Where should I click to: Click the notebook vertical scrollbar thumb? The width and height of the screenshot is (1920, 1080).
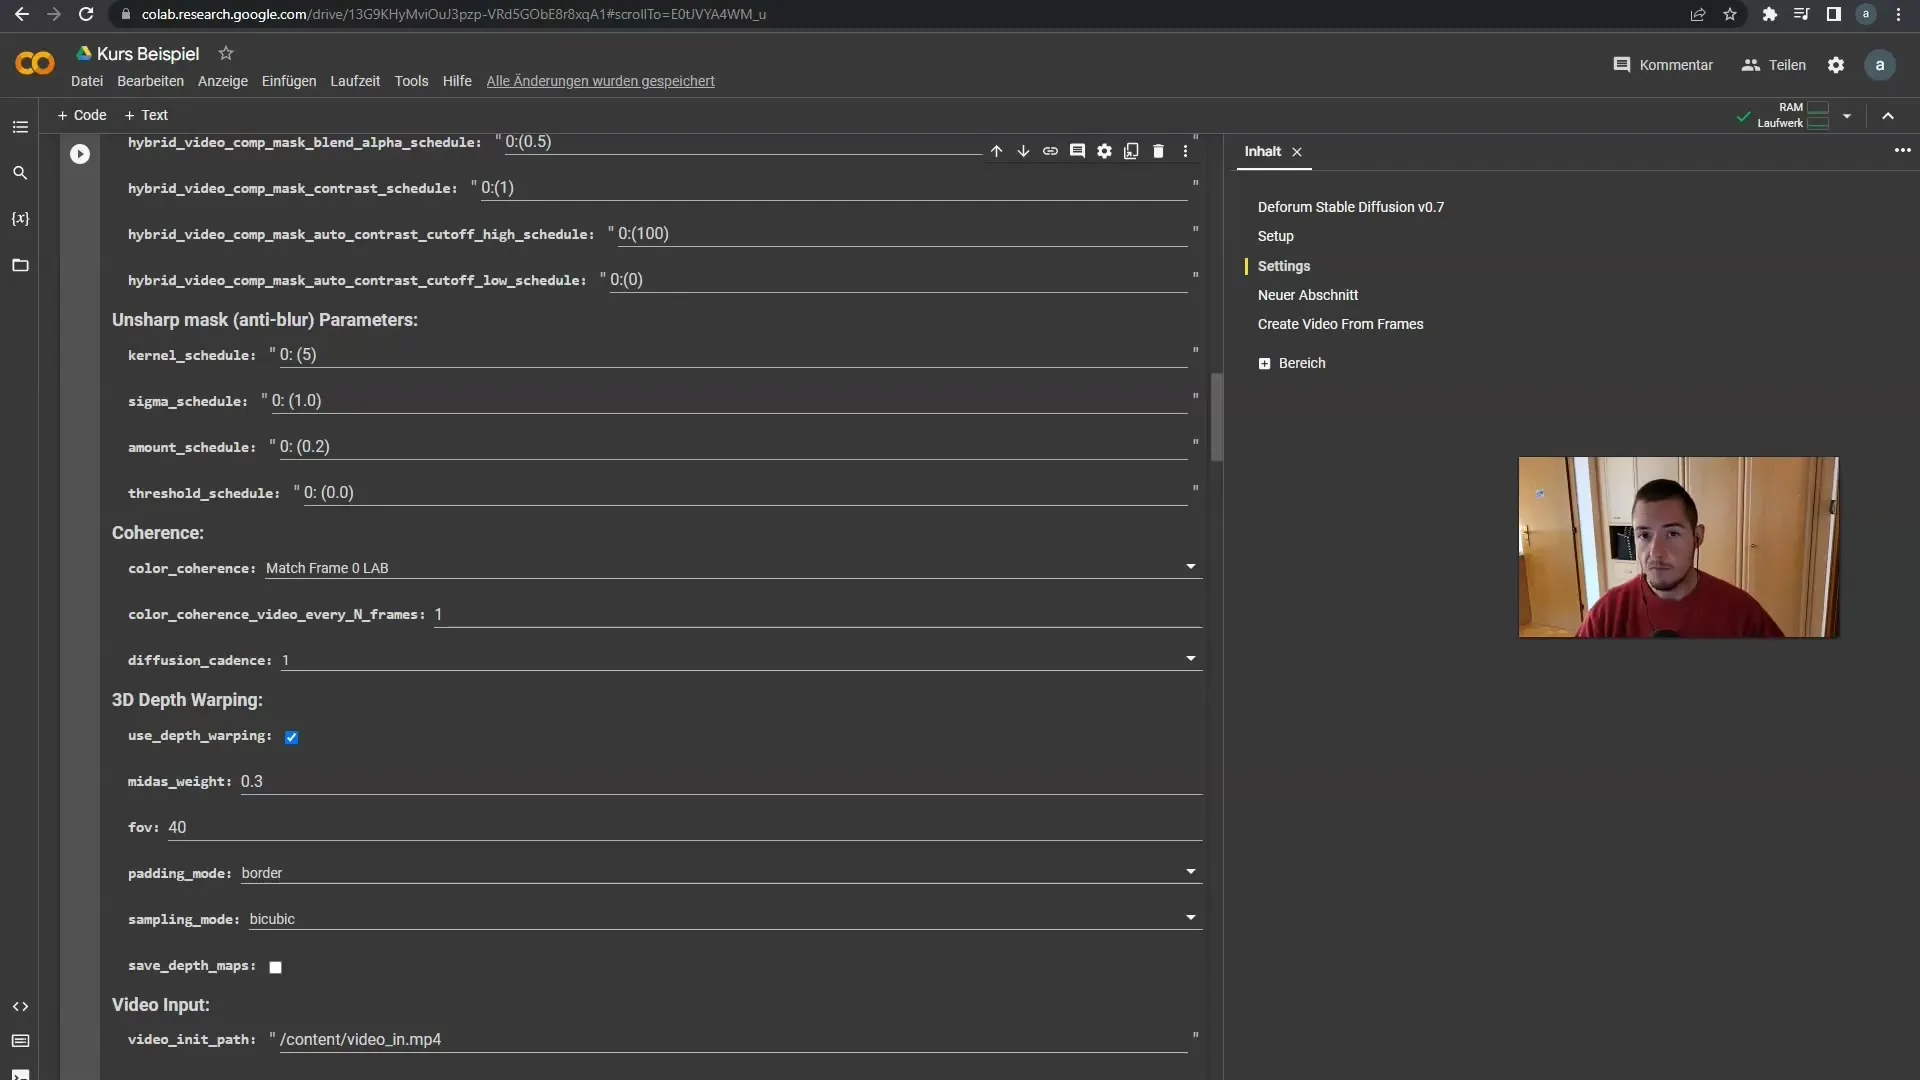point(1217,417)
